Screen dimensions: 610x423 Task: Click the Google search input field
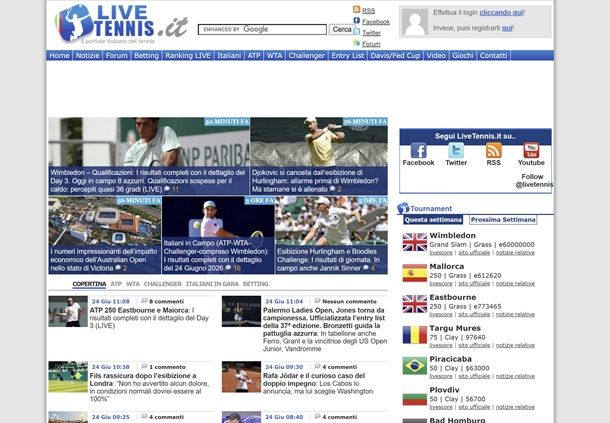262,29
